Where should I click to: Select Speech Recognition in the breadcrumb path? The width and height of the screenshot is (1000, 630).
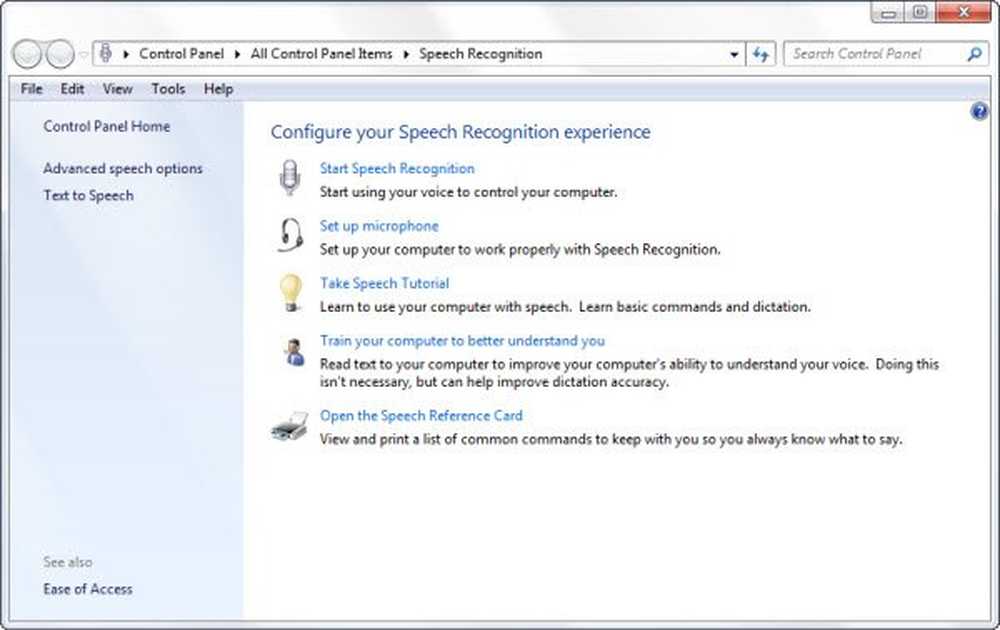pos(480,54)
